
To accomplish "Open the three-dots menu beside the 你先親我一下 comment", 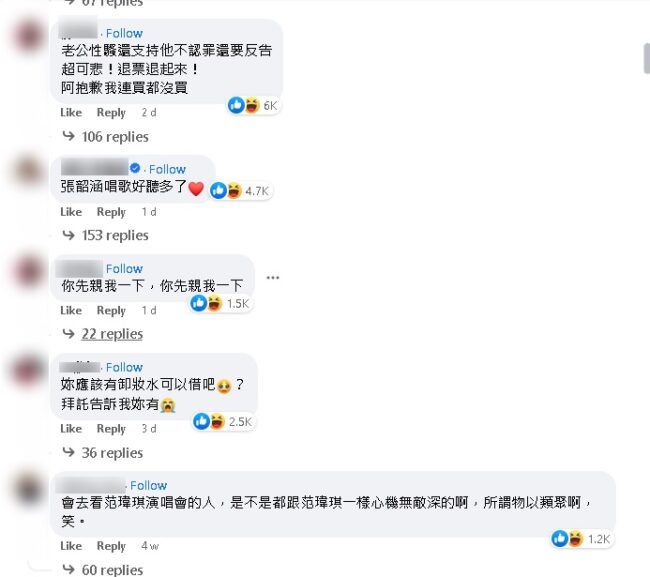I will click(273, 277).
